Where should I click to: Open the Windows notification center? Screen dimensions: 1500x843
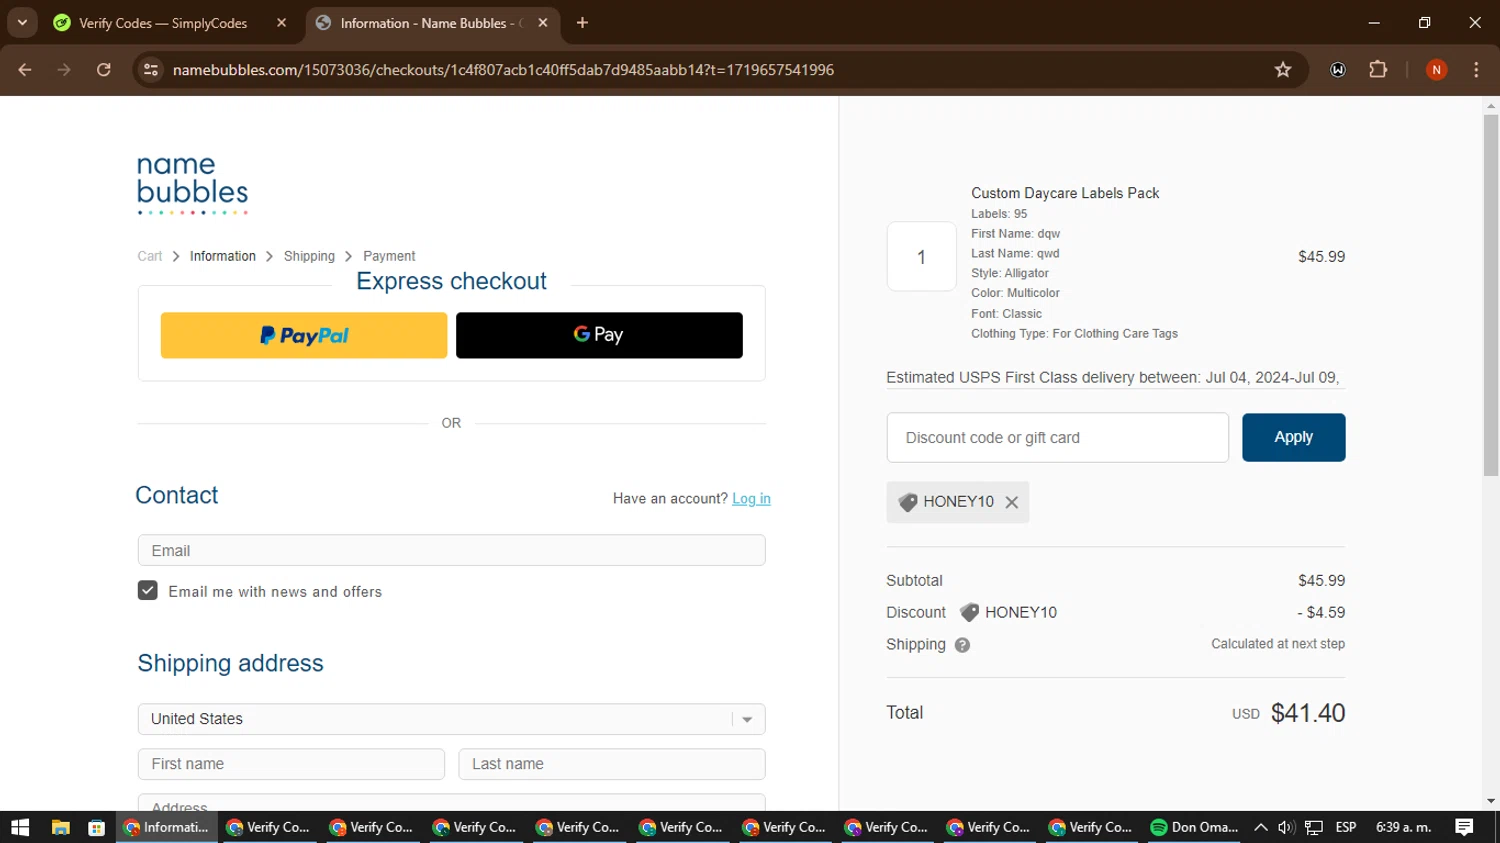tap(1464, 827)
